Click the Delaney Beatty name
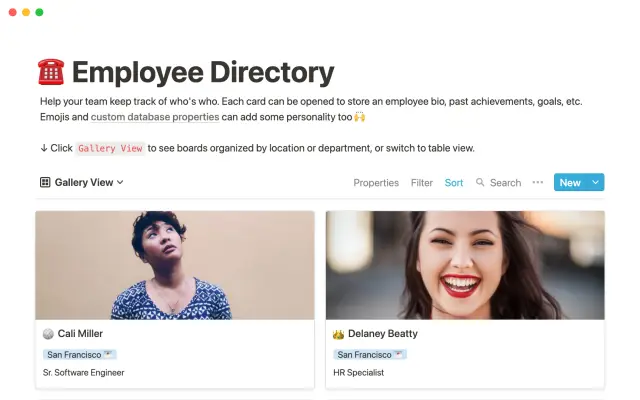The image size is (640, 400). 383,333
